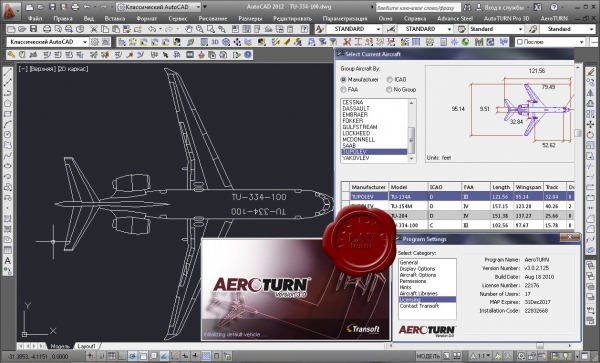
Task: Click the [2D каркас] visual style label
Action: pos(73,69)
